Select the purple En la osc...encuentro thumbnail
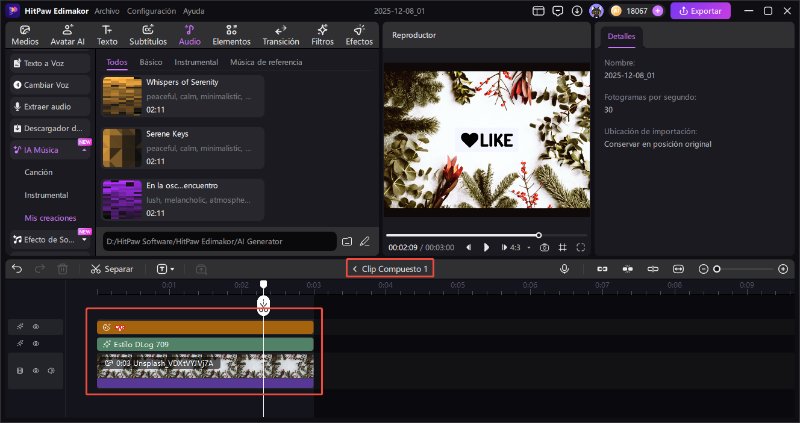The image size is (800, 423). (122, 200)
